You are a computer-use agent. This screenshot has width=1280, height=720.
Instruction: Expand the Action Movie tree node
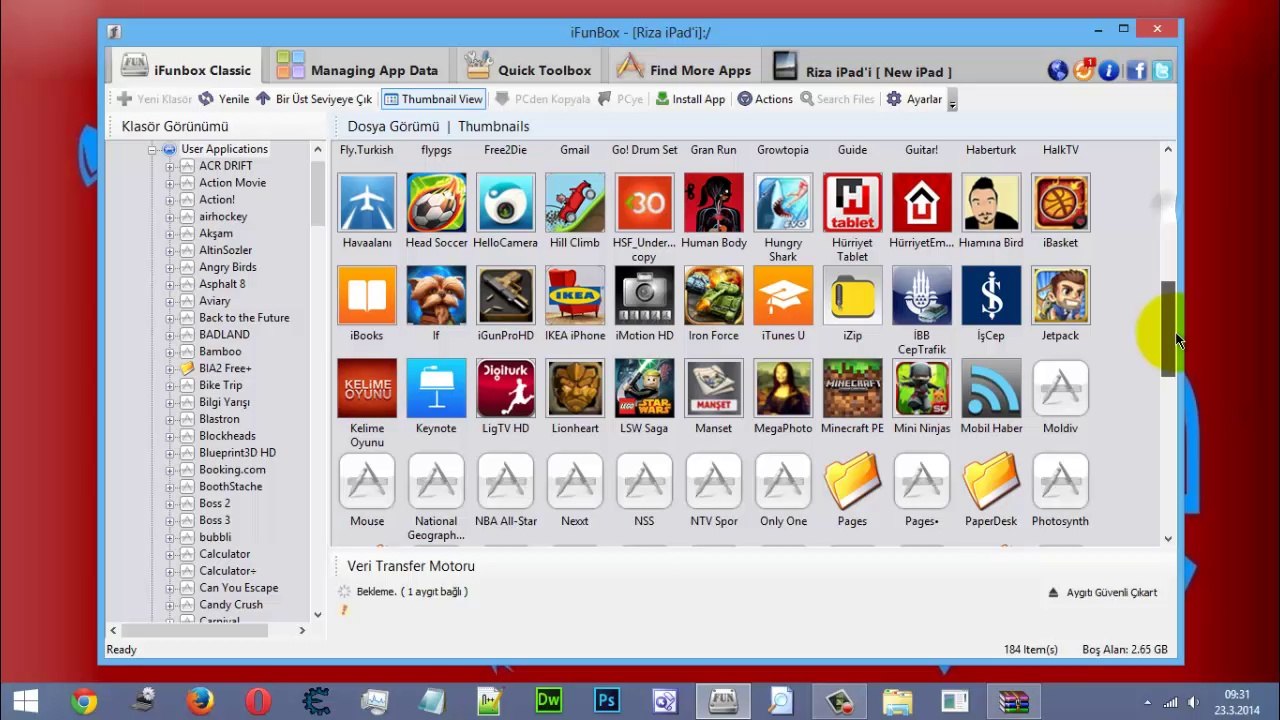169,183
